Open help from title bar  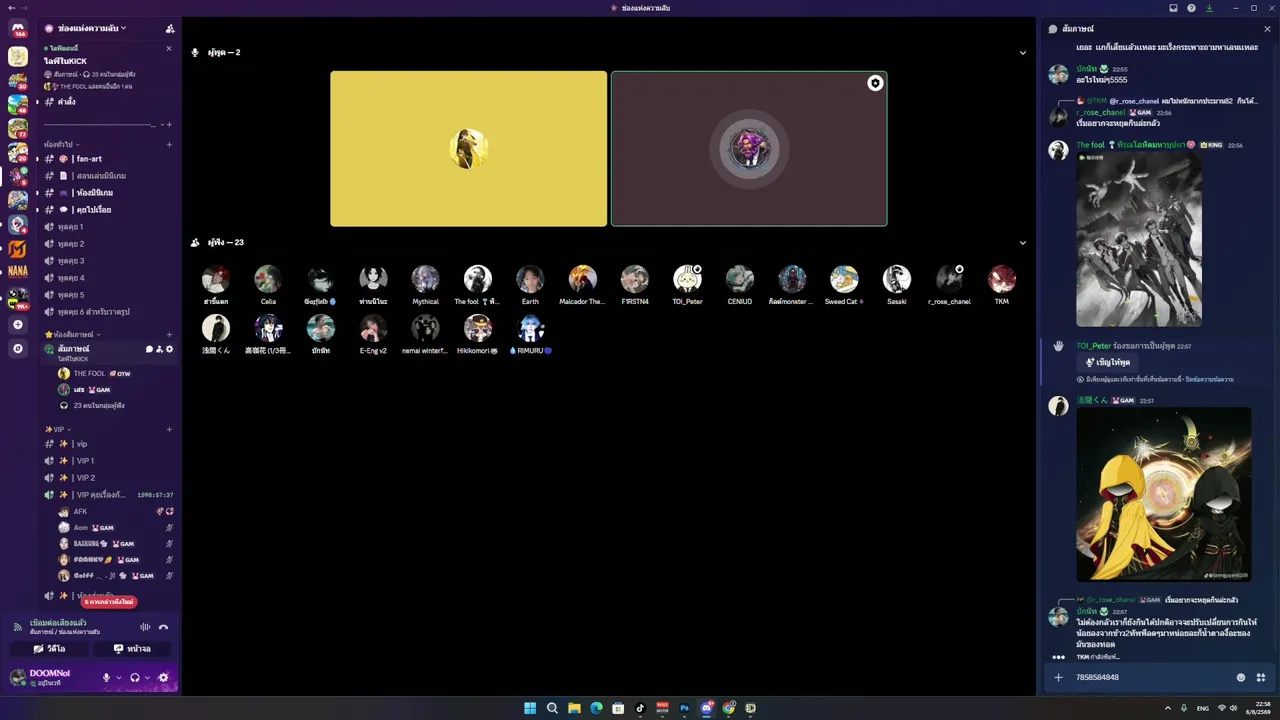[x=1191, y=8]
